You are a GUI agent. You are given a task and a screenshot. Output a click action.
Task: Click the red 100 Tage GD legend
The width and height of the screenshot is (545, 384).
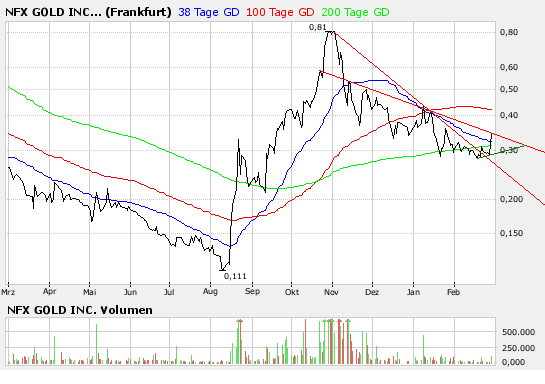coord(280,12)
